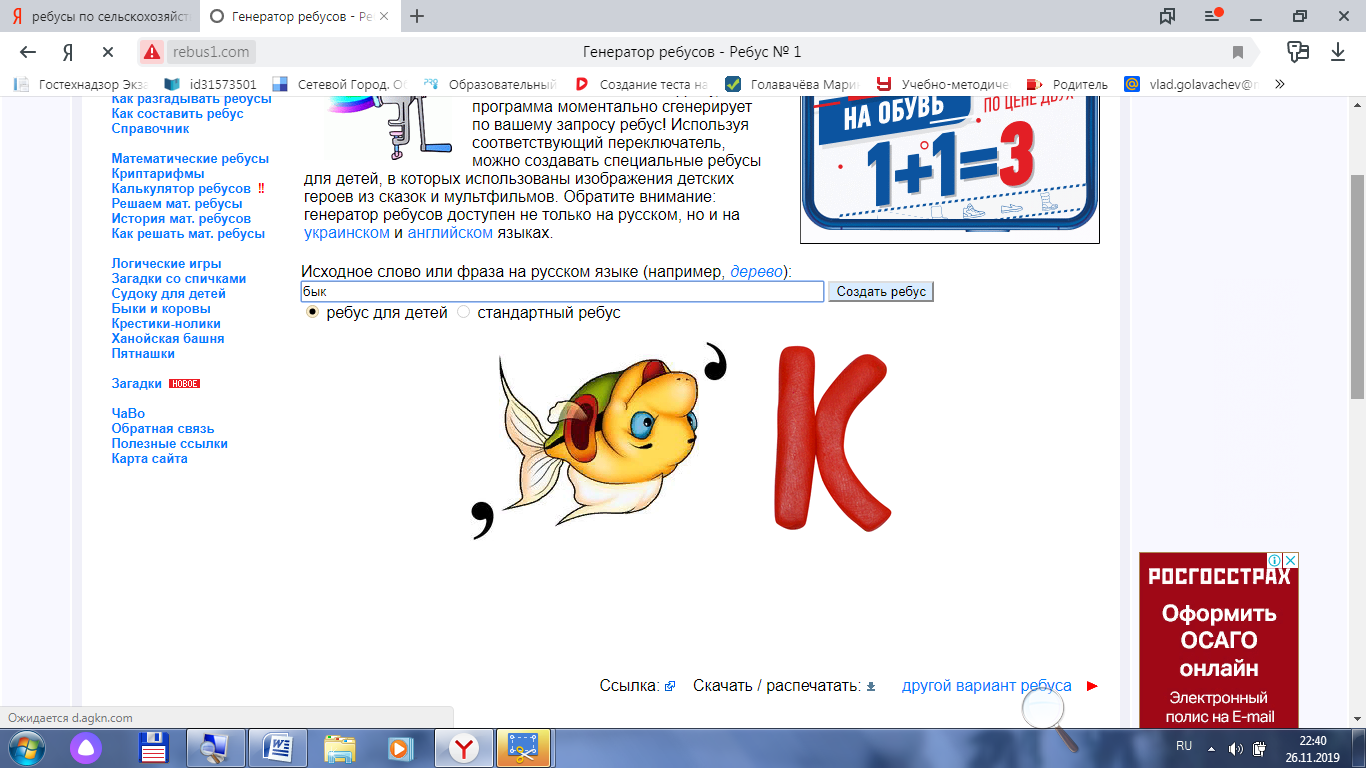The image size is (1366, 768).
Task: Open the 'ЧаВо' FAQ link
Action: pyautogui.click(x=128, y=414)
